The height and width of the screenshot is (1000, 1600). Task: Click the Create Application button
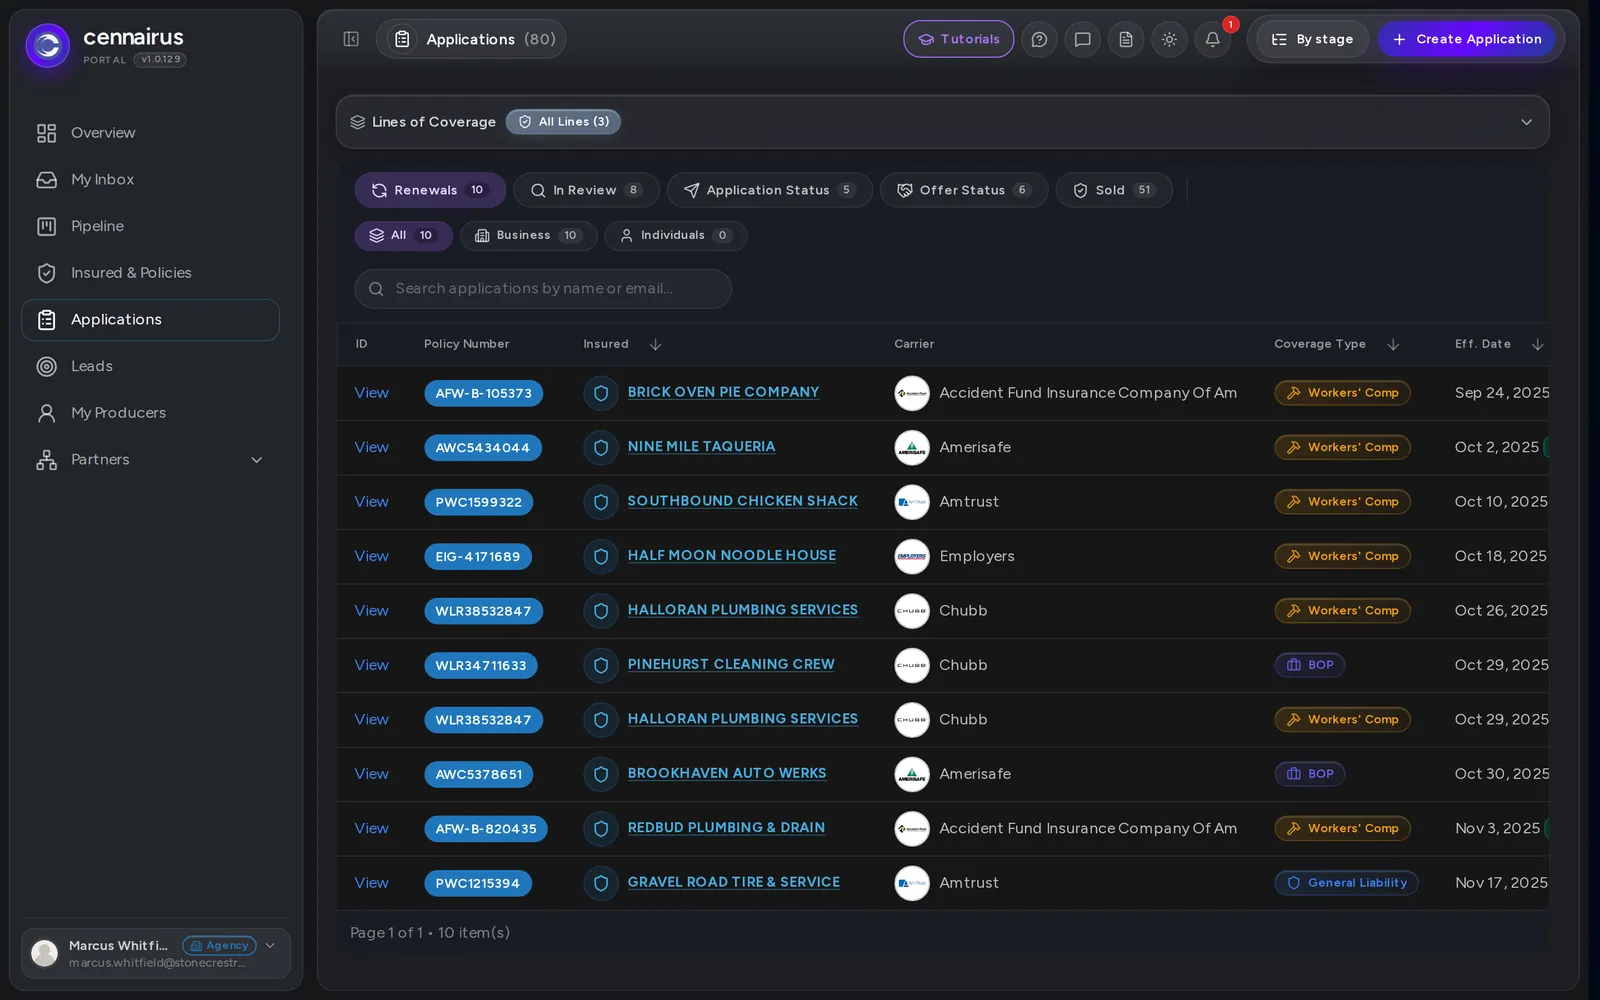tap(1466, 39)
